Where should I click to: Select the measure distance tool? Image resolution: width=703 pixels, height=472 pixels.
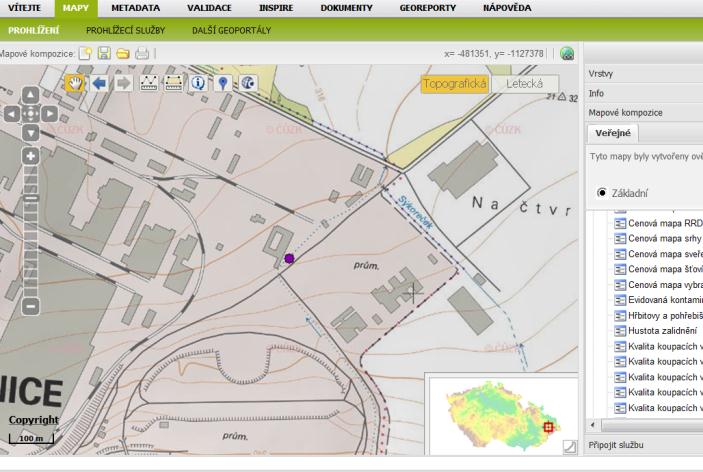(x=149, y=83)
